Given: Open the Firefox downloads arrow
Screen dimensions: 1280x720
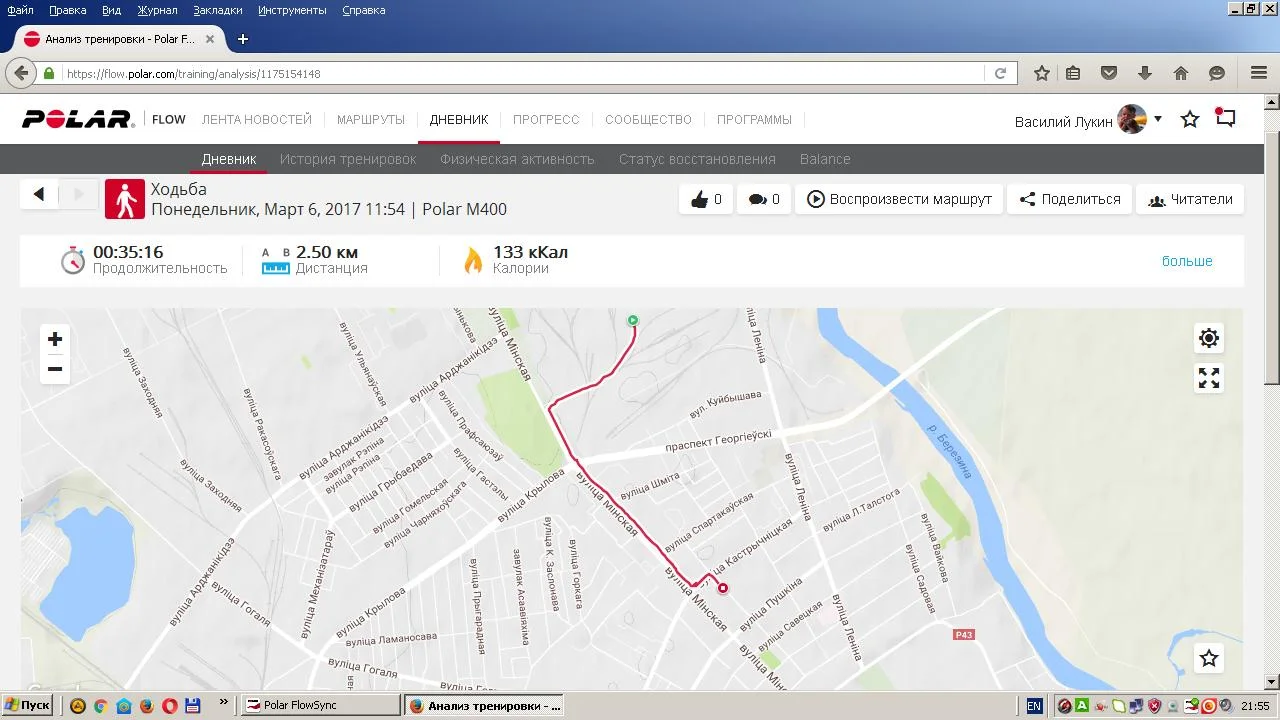Looking at the screenshot, I should pyautogui.click(x=1145, y=73).
